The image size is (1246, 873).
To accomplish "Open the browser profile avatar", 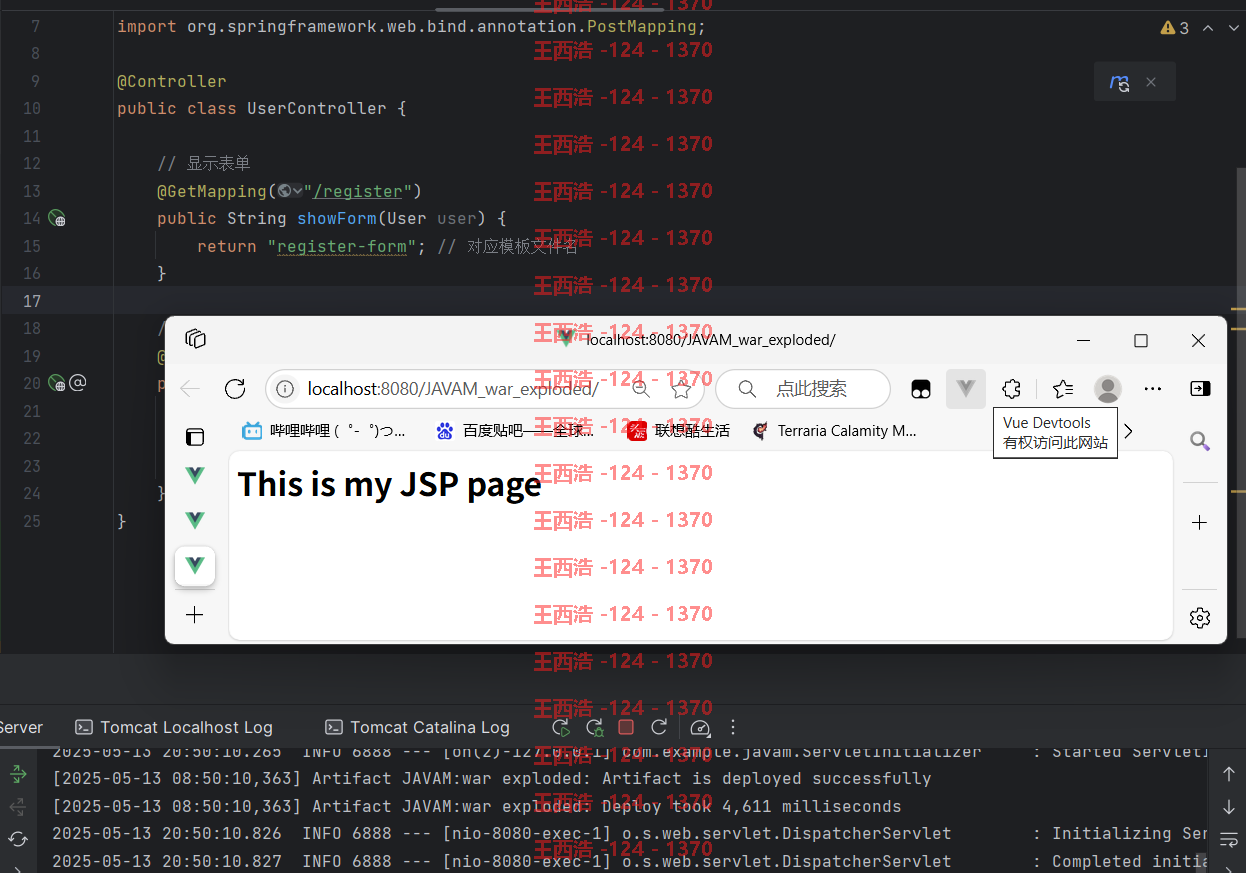I will [1108, 389].
